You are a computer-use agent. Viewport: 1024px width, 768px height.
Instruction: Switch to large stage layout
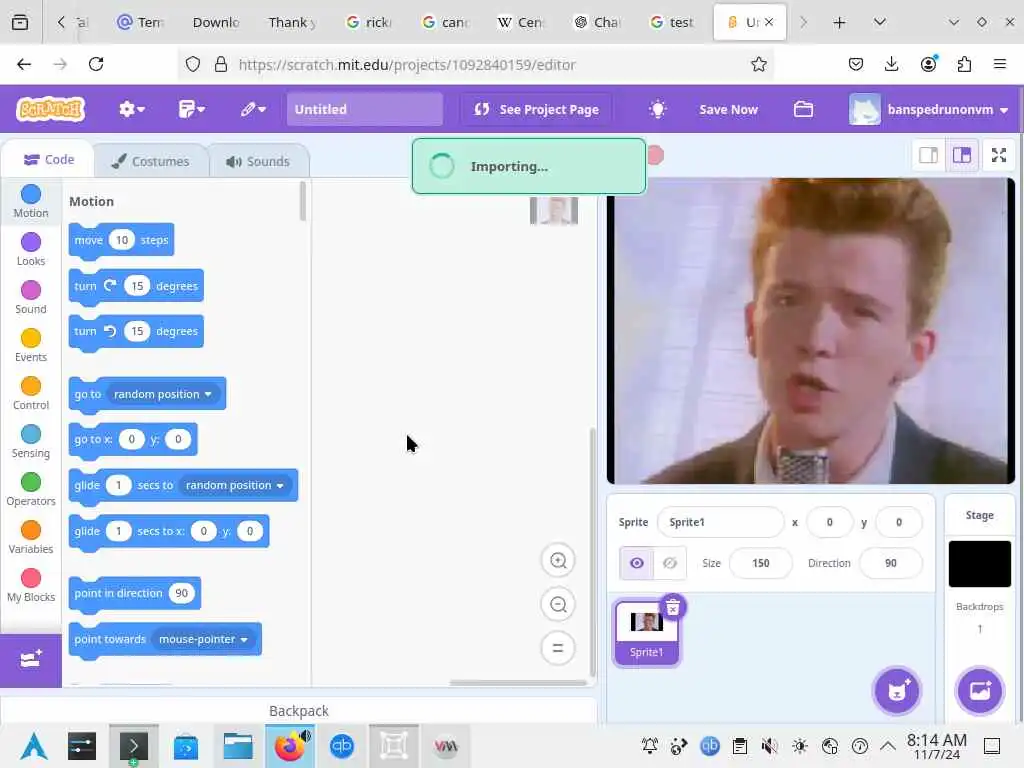click(x=962, y=155)
